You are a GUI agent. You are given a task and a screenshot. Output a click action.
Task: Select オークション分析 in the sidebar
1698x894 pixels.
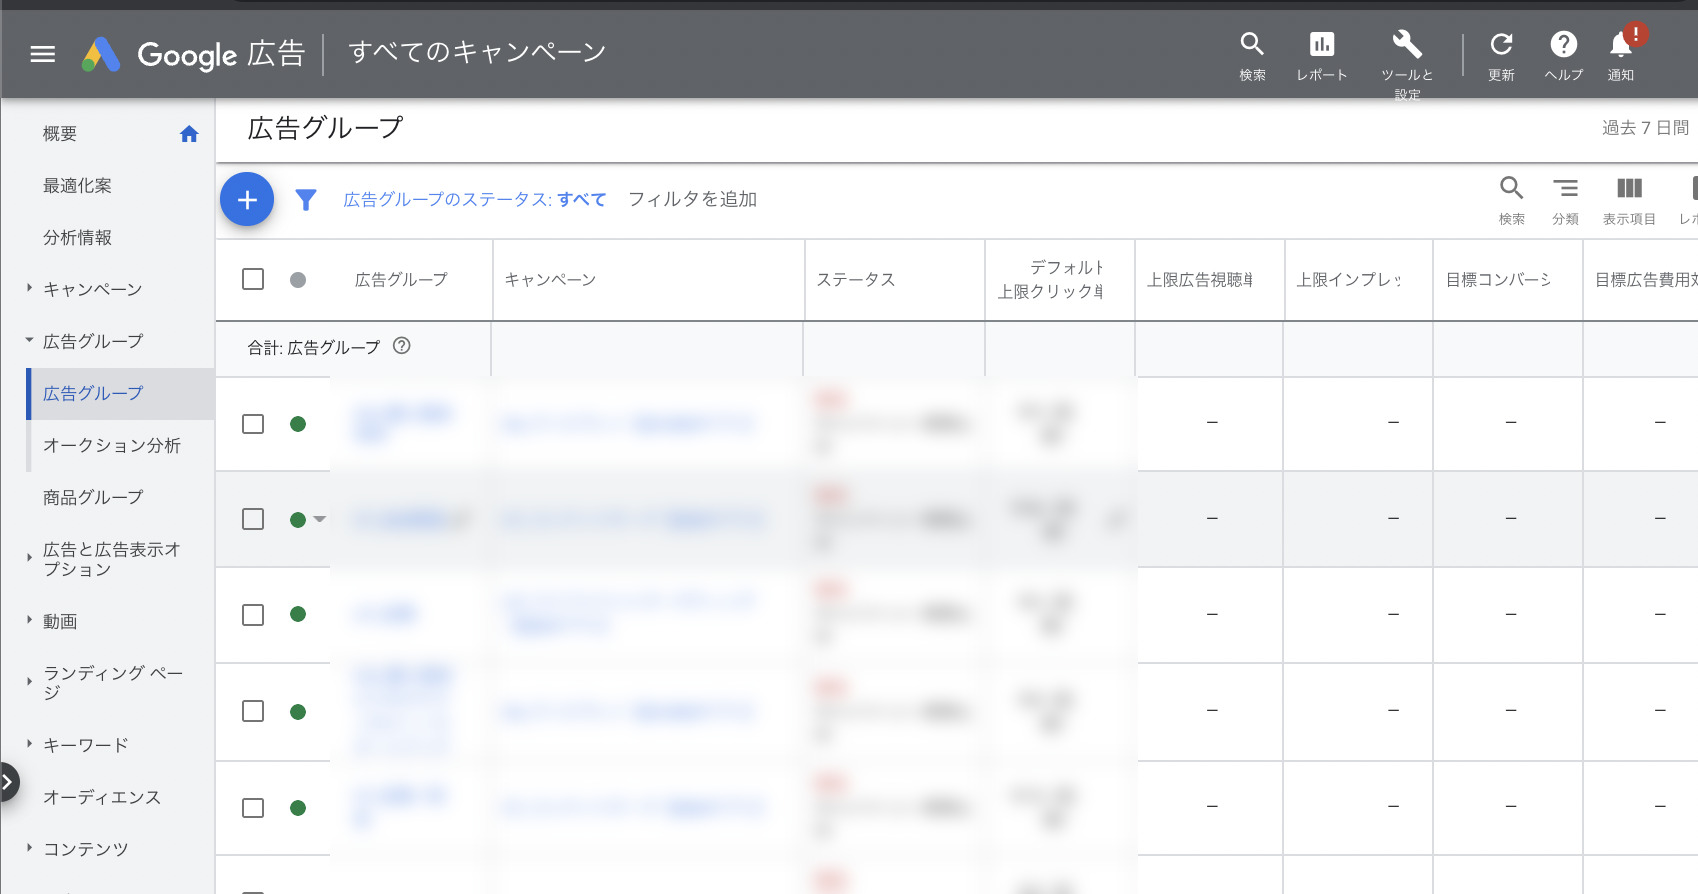coord(112,446)
